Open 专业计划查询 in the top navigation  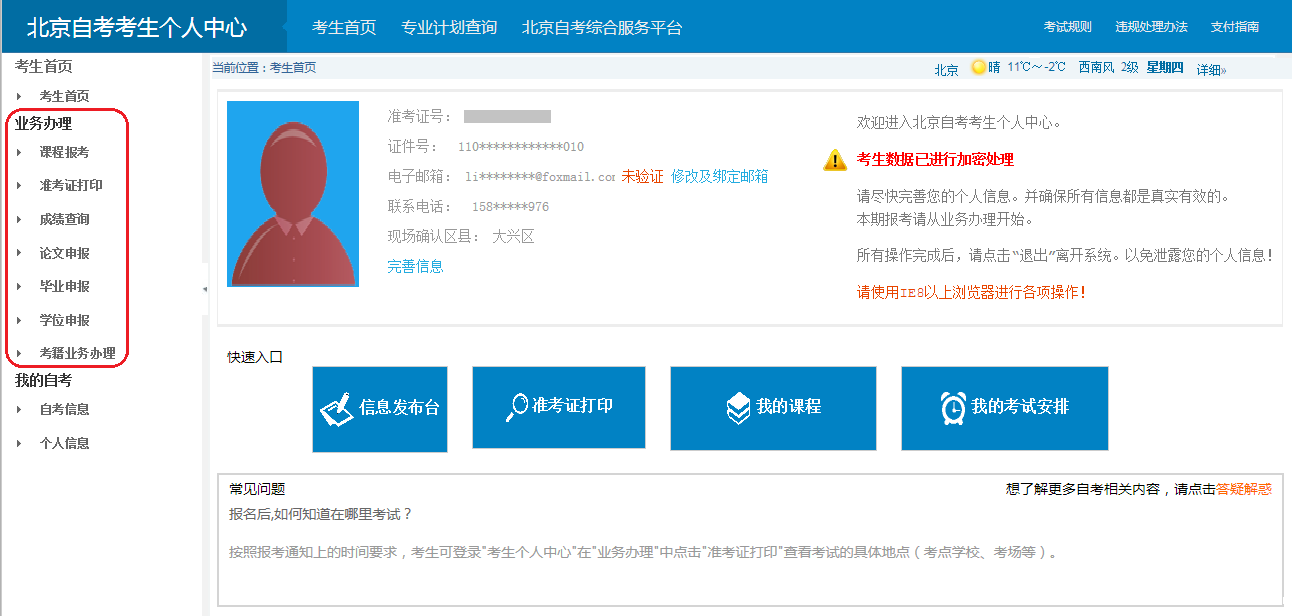click(x=449, y=27)
